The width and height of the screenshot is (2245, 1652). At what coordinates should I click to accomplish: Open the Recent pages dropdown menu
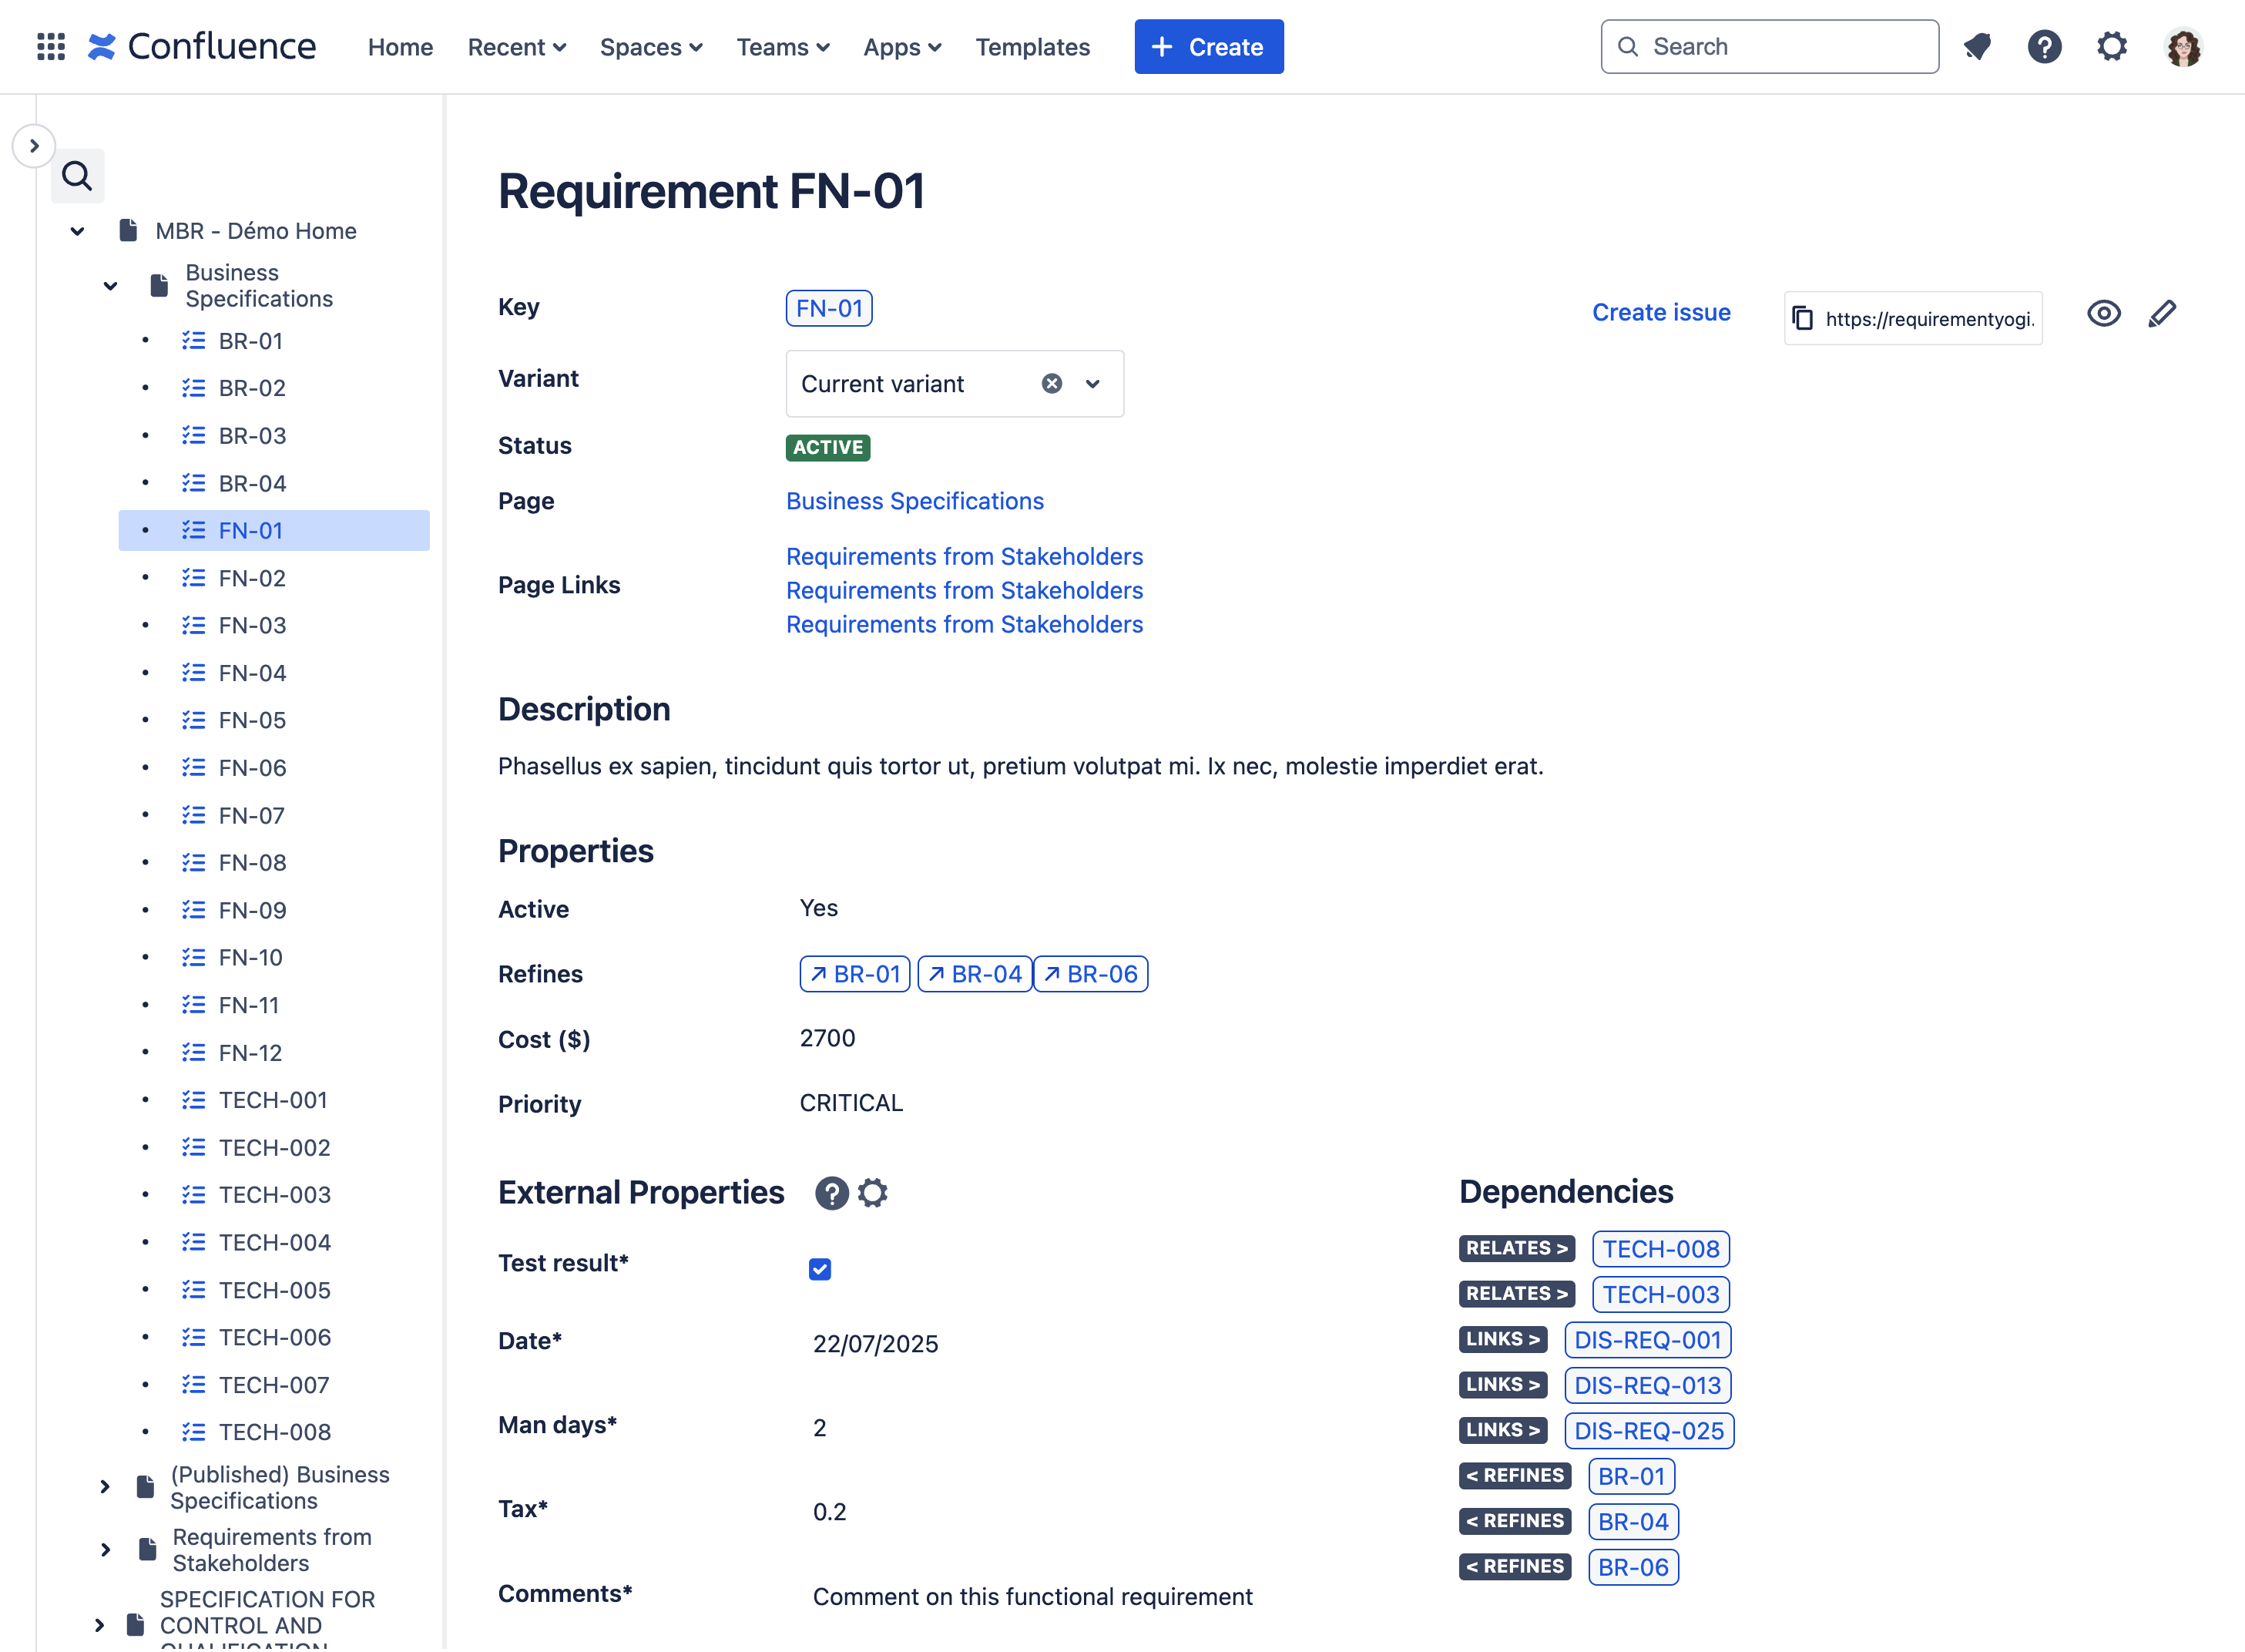[516, 47]
